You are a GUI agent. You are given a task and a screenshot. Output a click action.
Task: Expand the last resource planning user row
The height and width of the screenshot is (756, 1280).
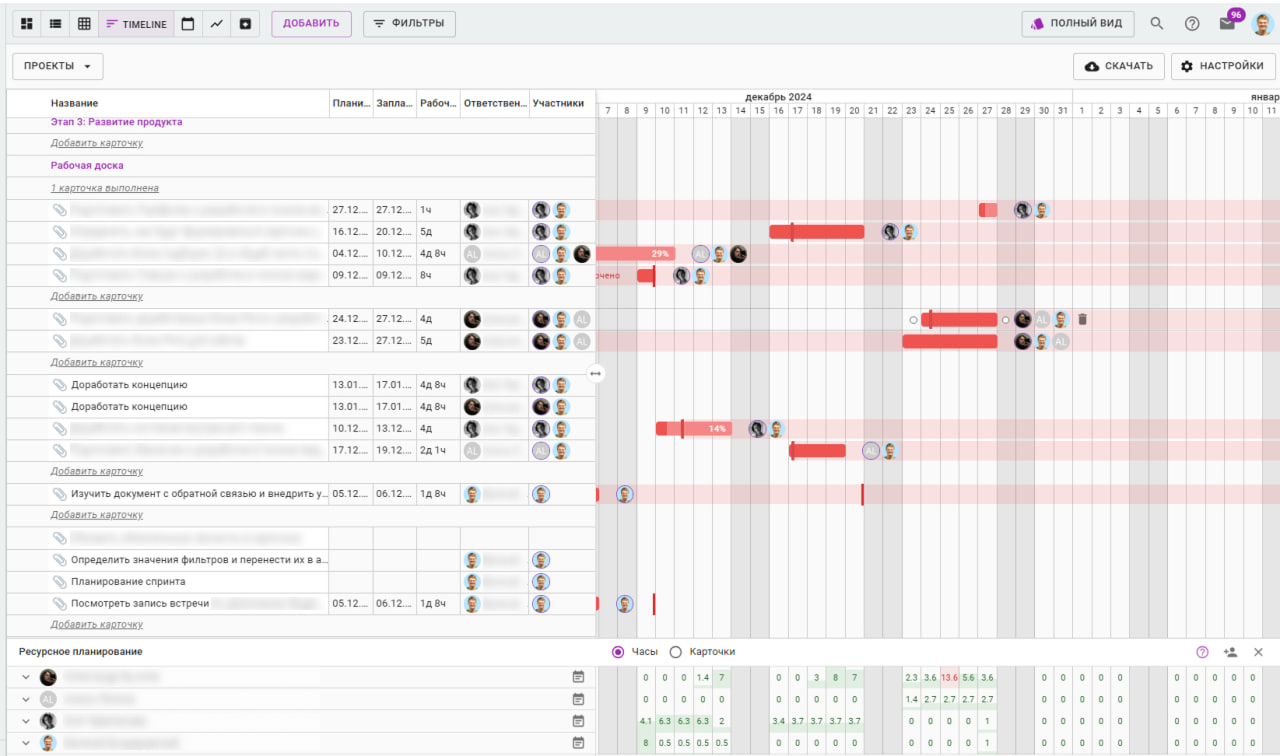click(x=26, y=743)
